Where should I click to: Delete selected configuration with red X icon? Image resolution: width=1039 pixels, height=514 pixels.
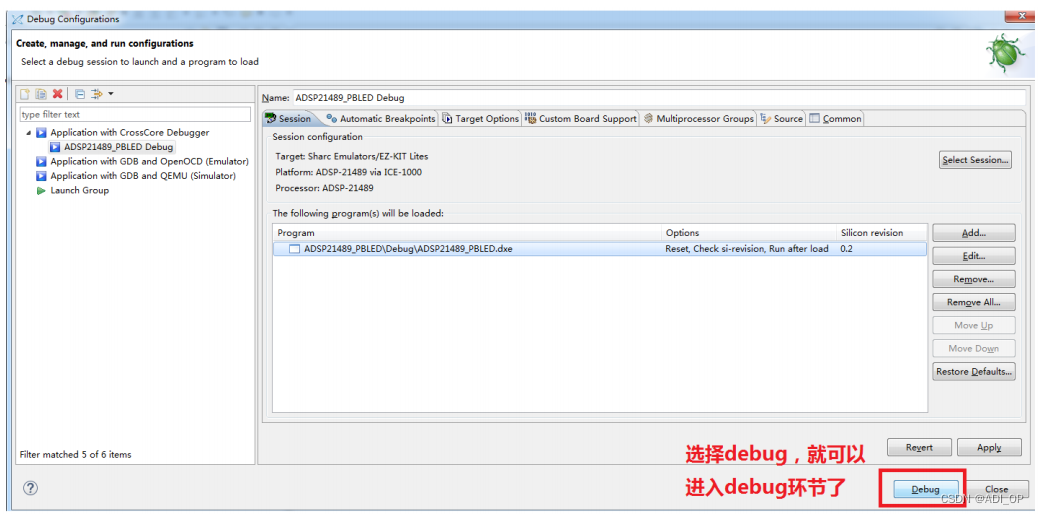58,94
